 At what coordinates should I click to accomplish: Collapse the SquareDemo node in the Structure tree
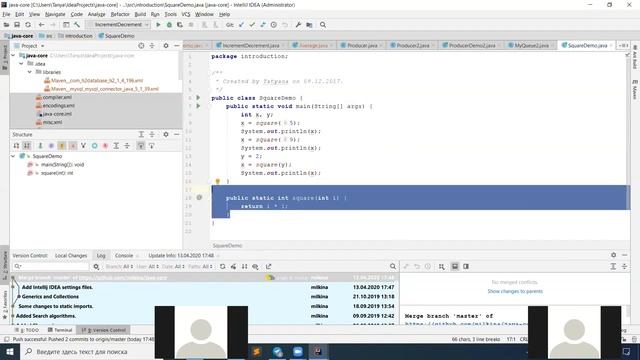click(13, 156)
